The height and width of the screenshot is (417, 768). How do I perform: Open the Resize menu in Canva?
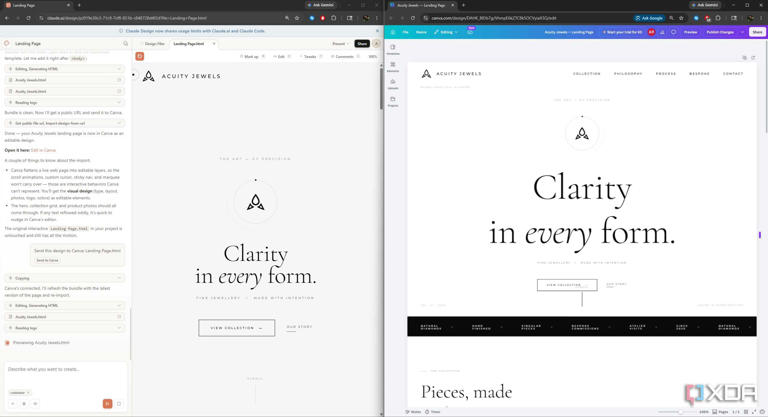pyautogui.click(x=421, y=32)
